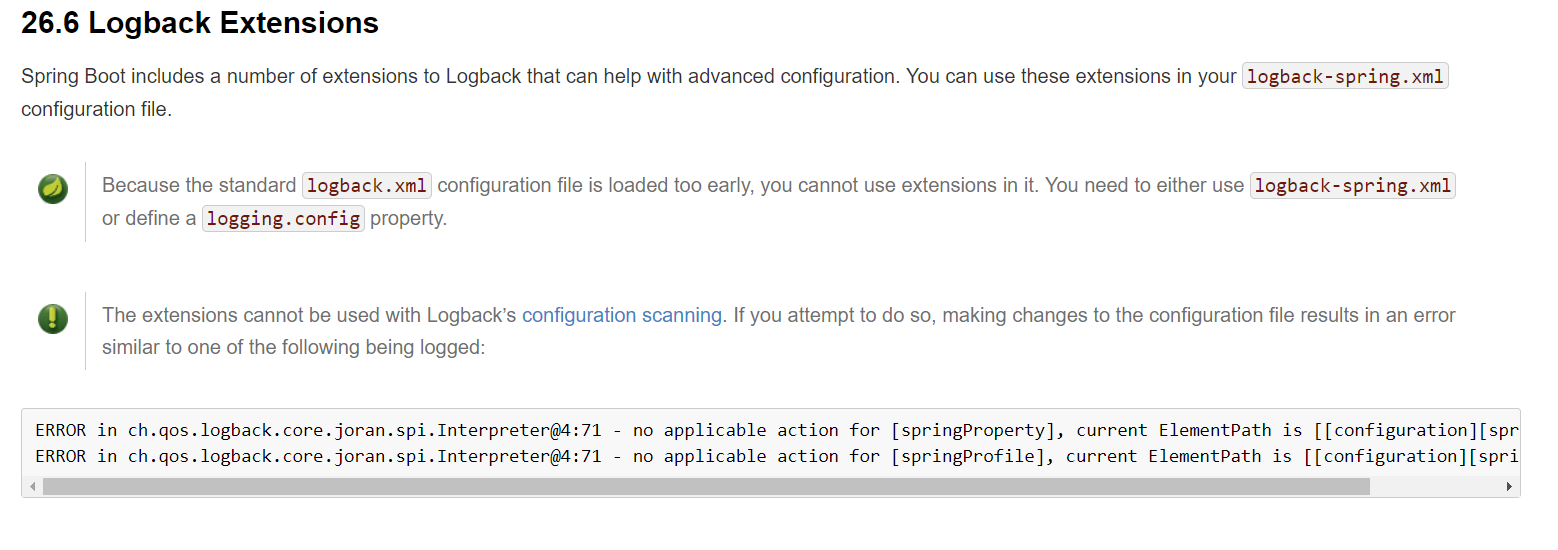Click the code block's left scroll arrow
This screenshot has height=550, width=1558.
pos(32,487)
